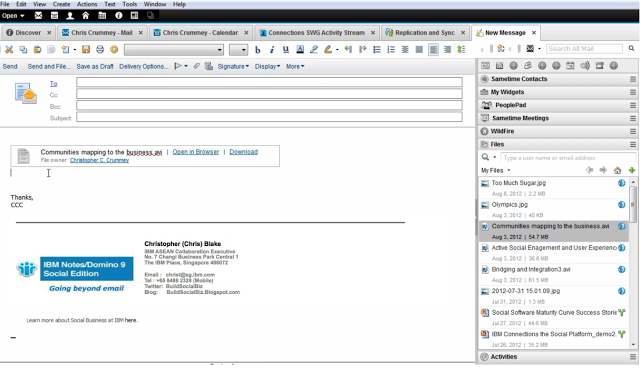Click the highlighter color tool

[x=328, y=49]
